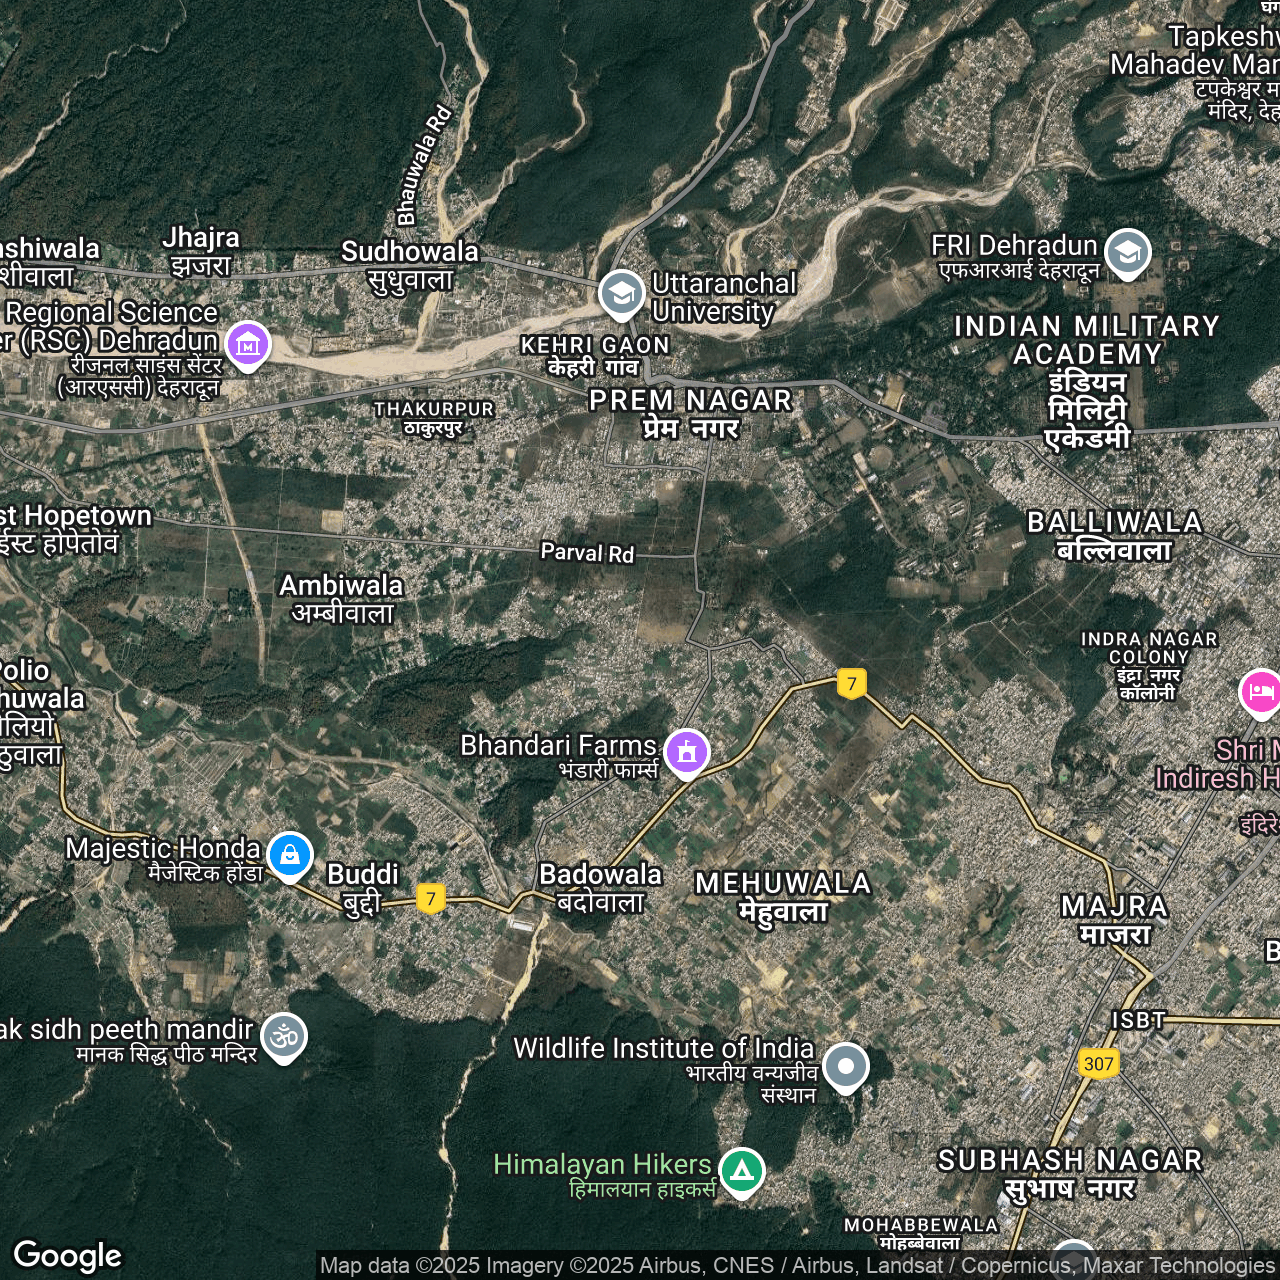The width and height of the screenshot is (1280, 1280).
Task: Click the Balliwala place label
Action: click(1114, 535)
